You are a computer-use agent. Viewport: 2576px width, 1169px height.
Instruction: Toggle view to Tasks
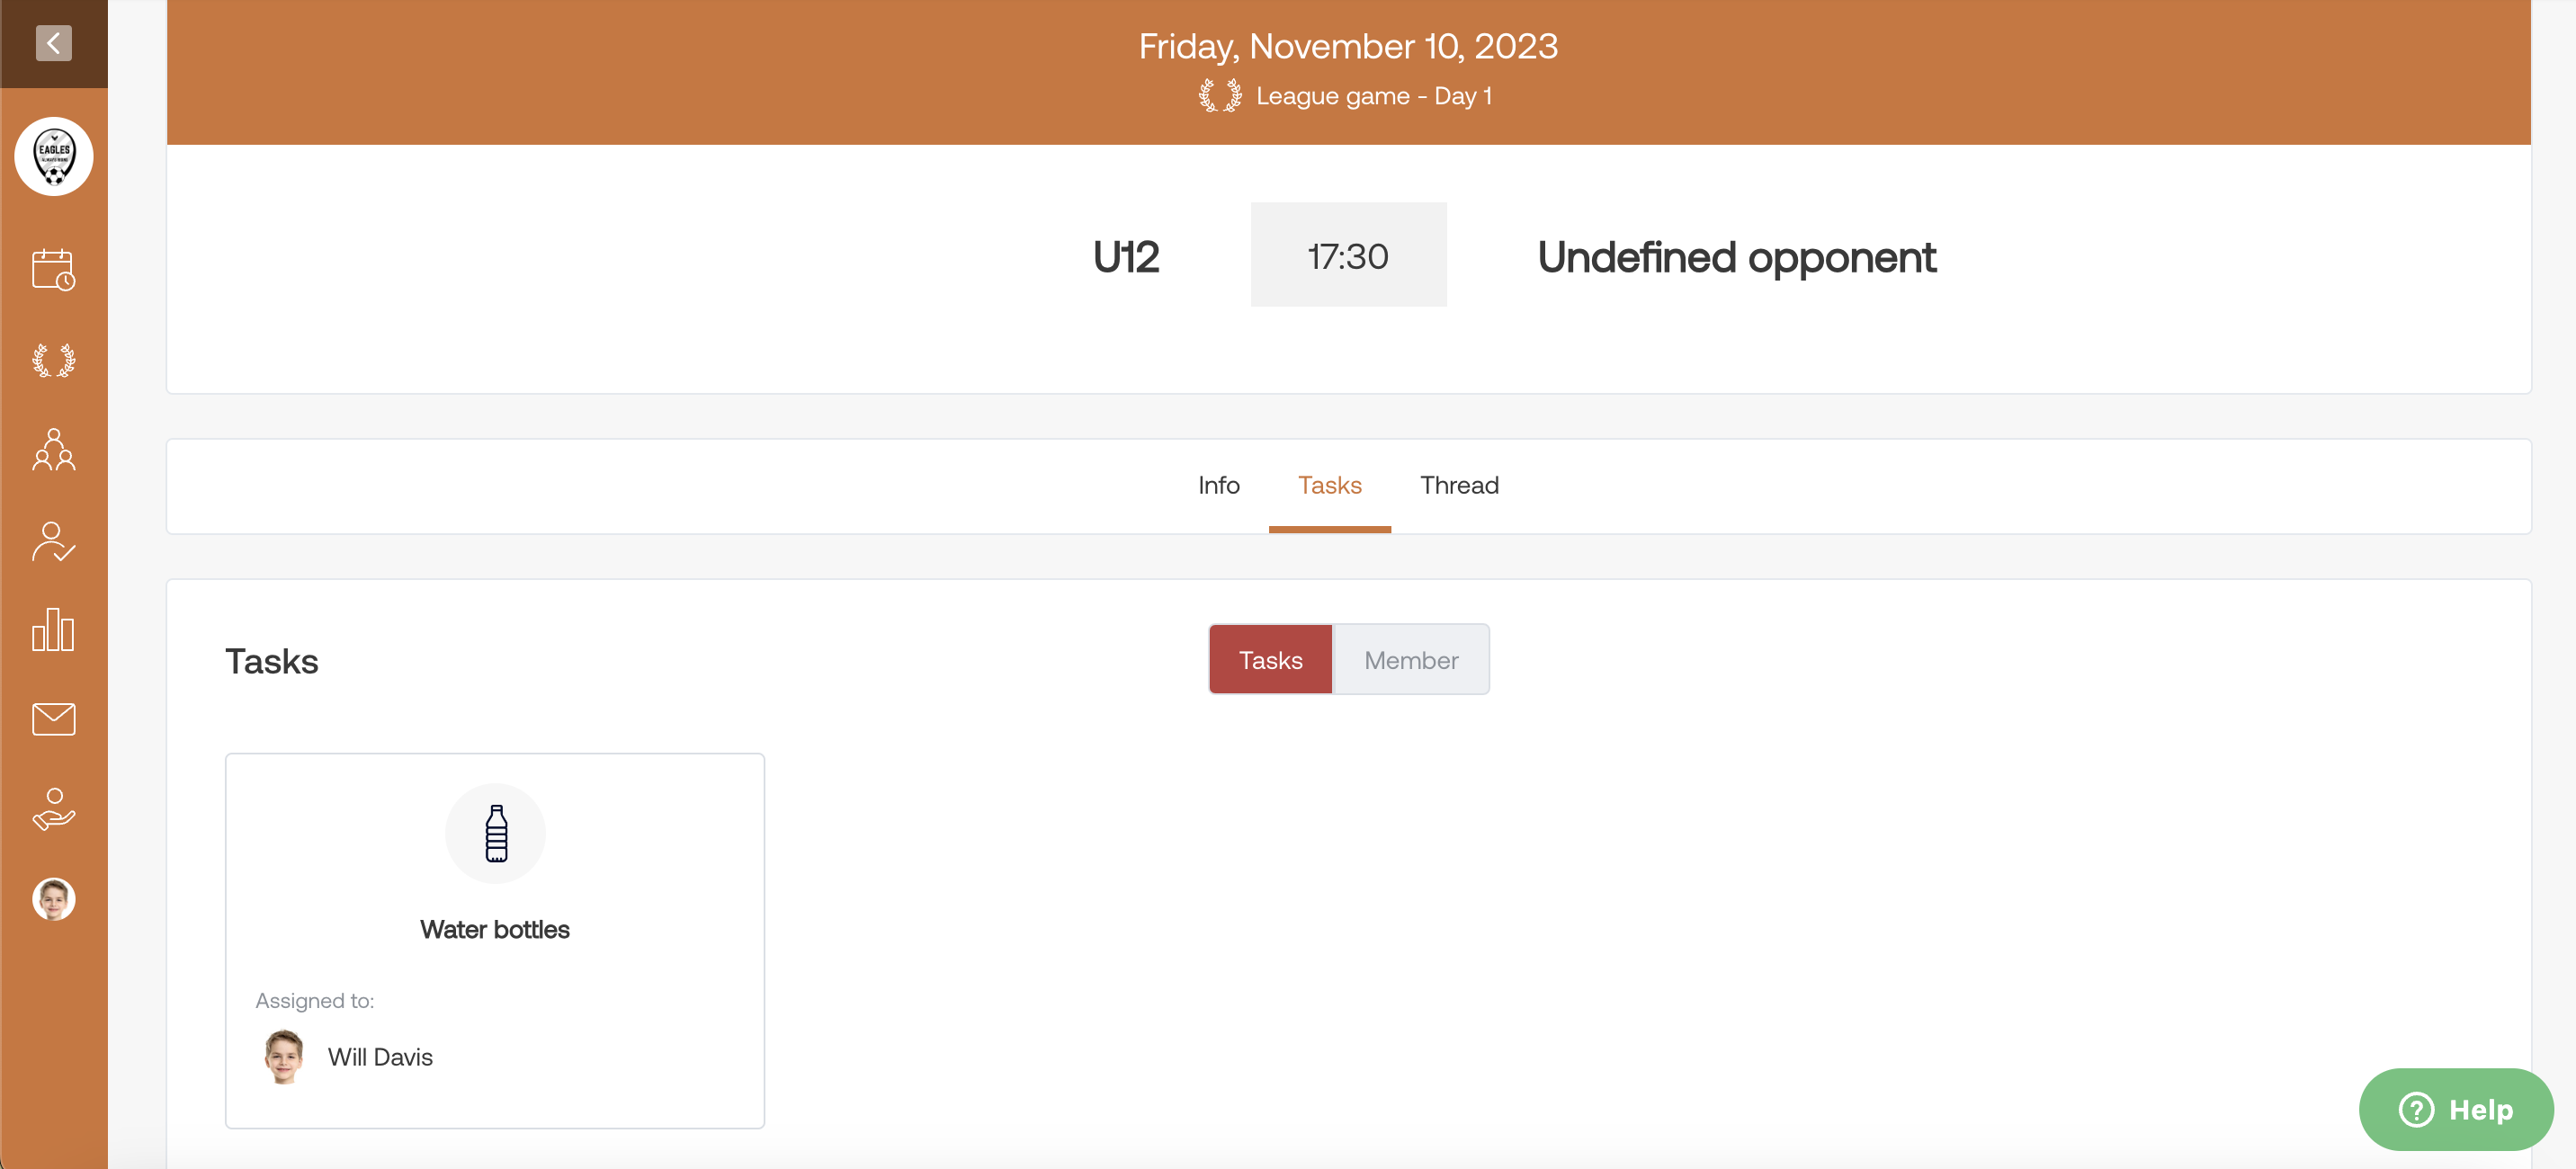[1271, 660]
